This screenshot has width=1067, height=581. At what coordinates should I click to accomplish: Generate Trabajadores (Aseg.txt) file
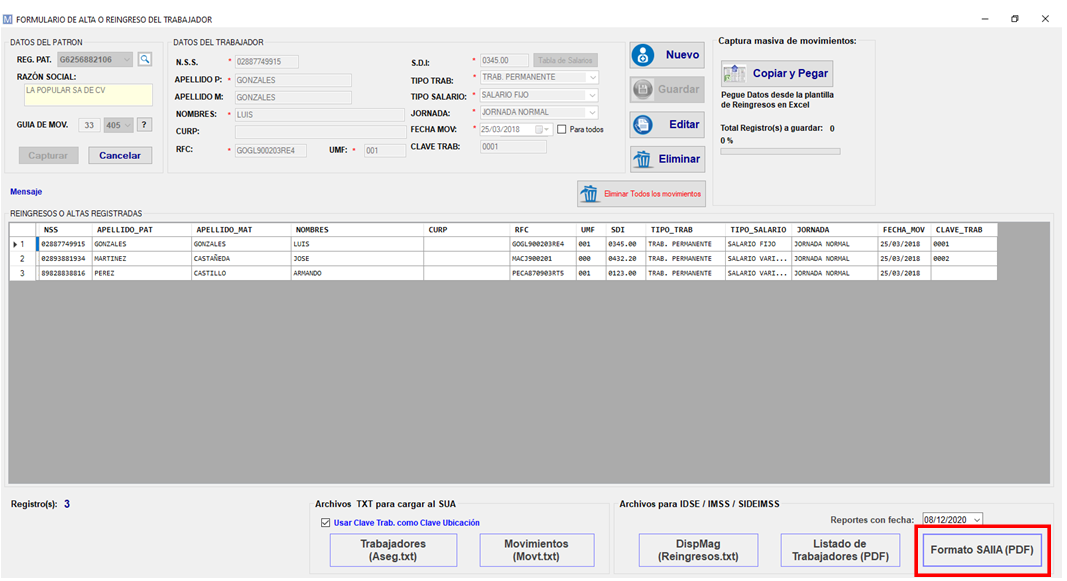click(393, 550)
